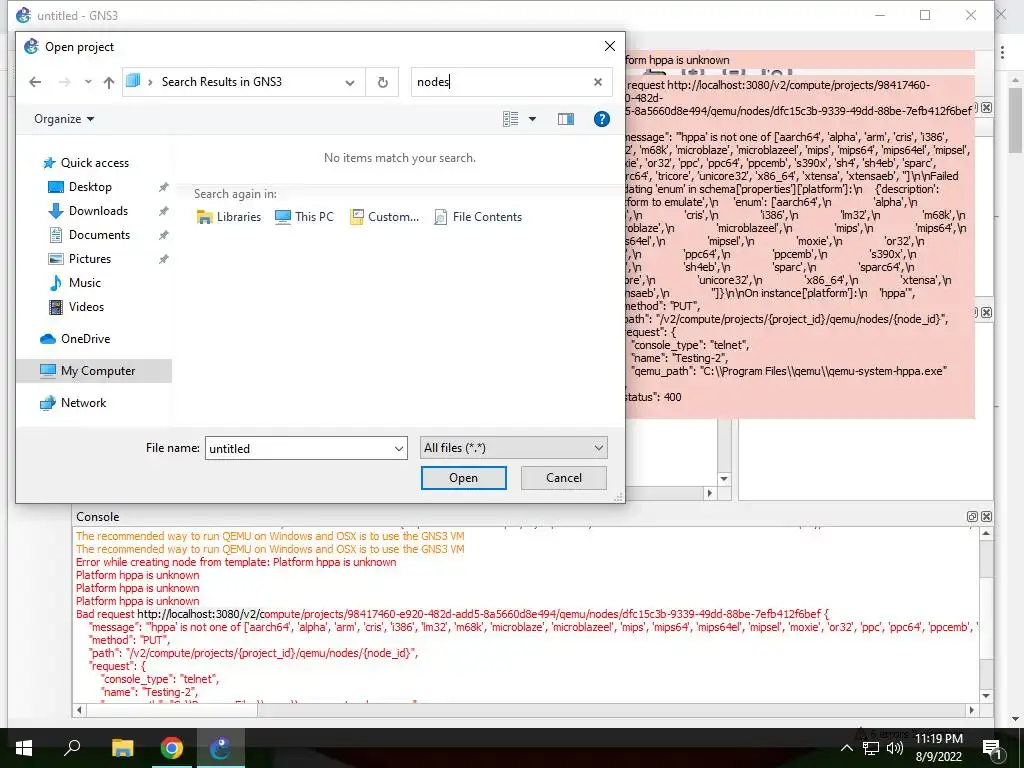Open the network status tray icon
Screen dimensions: 1024x768
coord(871,748)
